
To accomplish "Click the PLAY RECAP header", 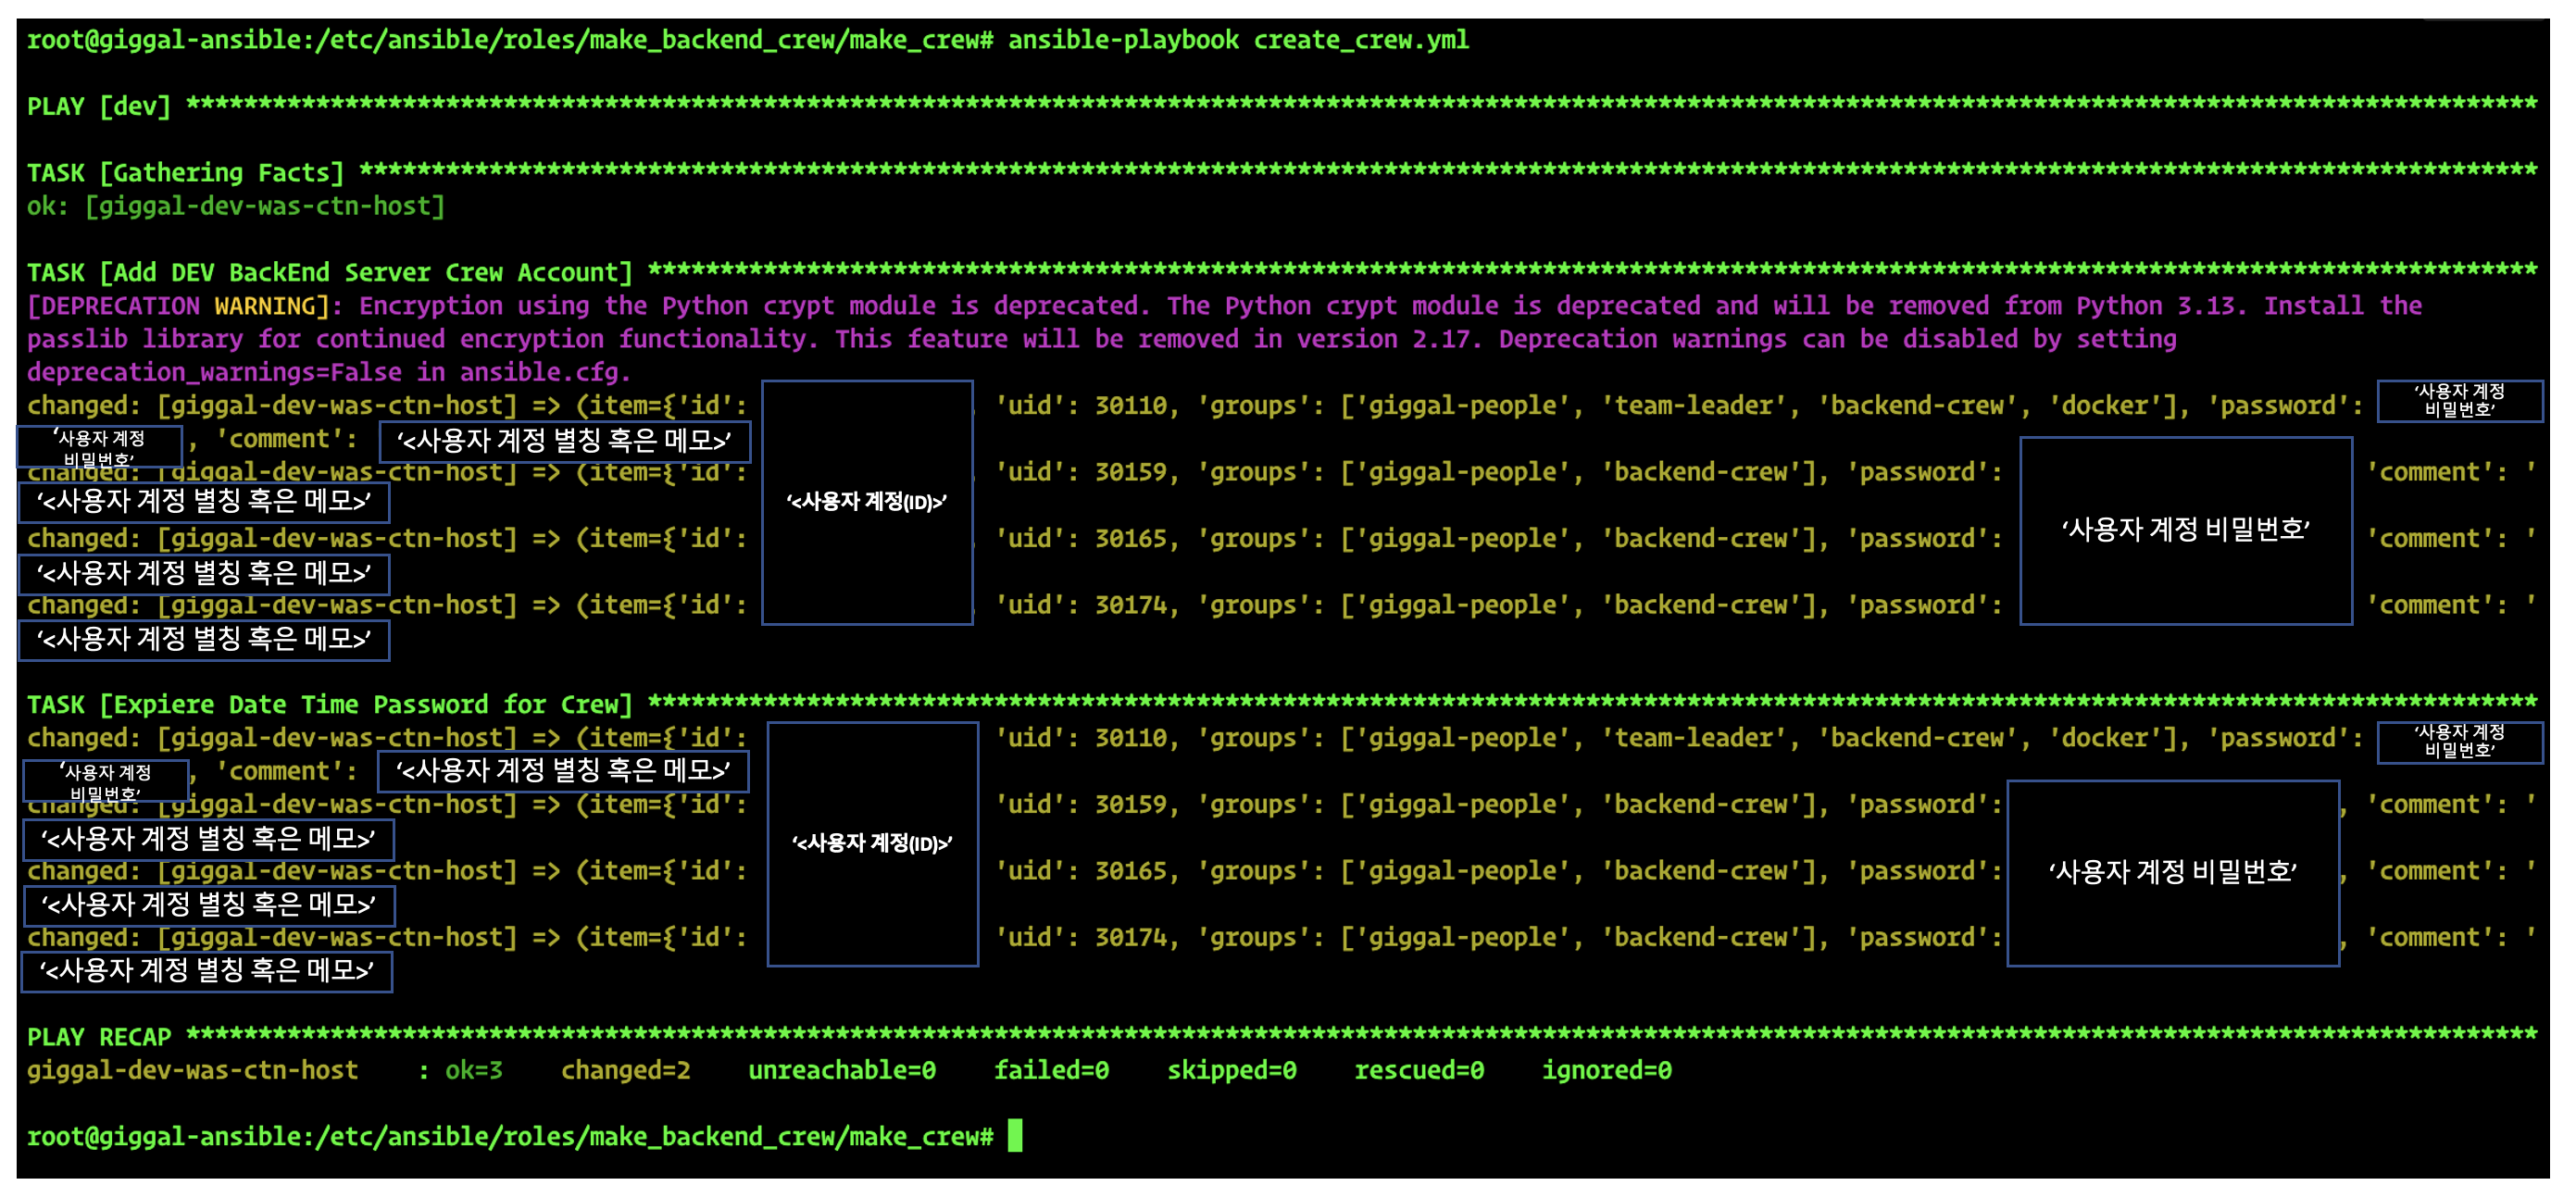I will click(x=99, y=1036).
